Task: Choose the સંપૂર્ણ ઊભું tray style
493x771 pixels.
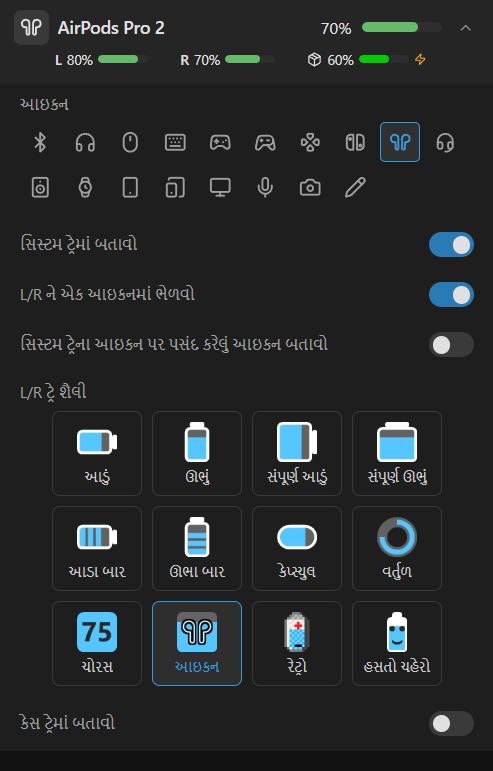Action: [397, 453]
